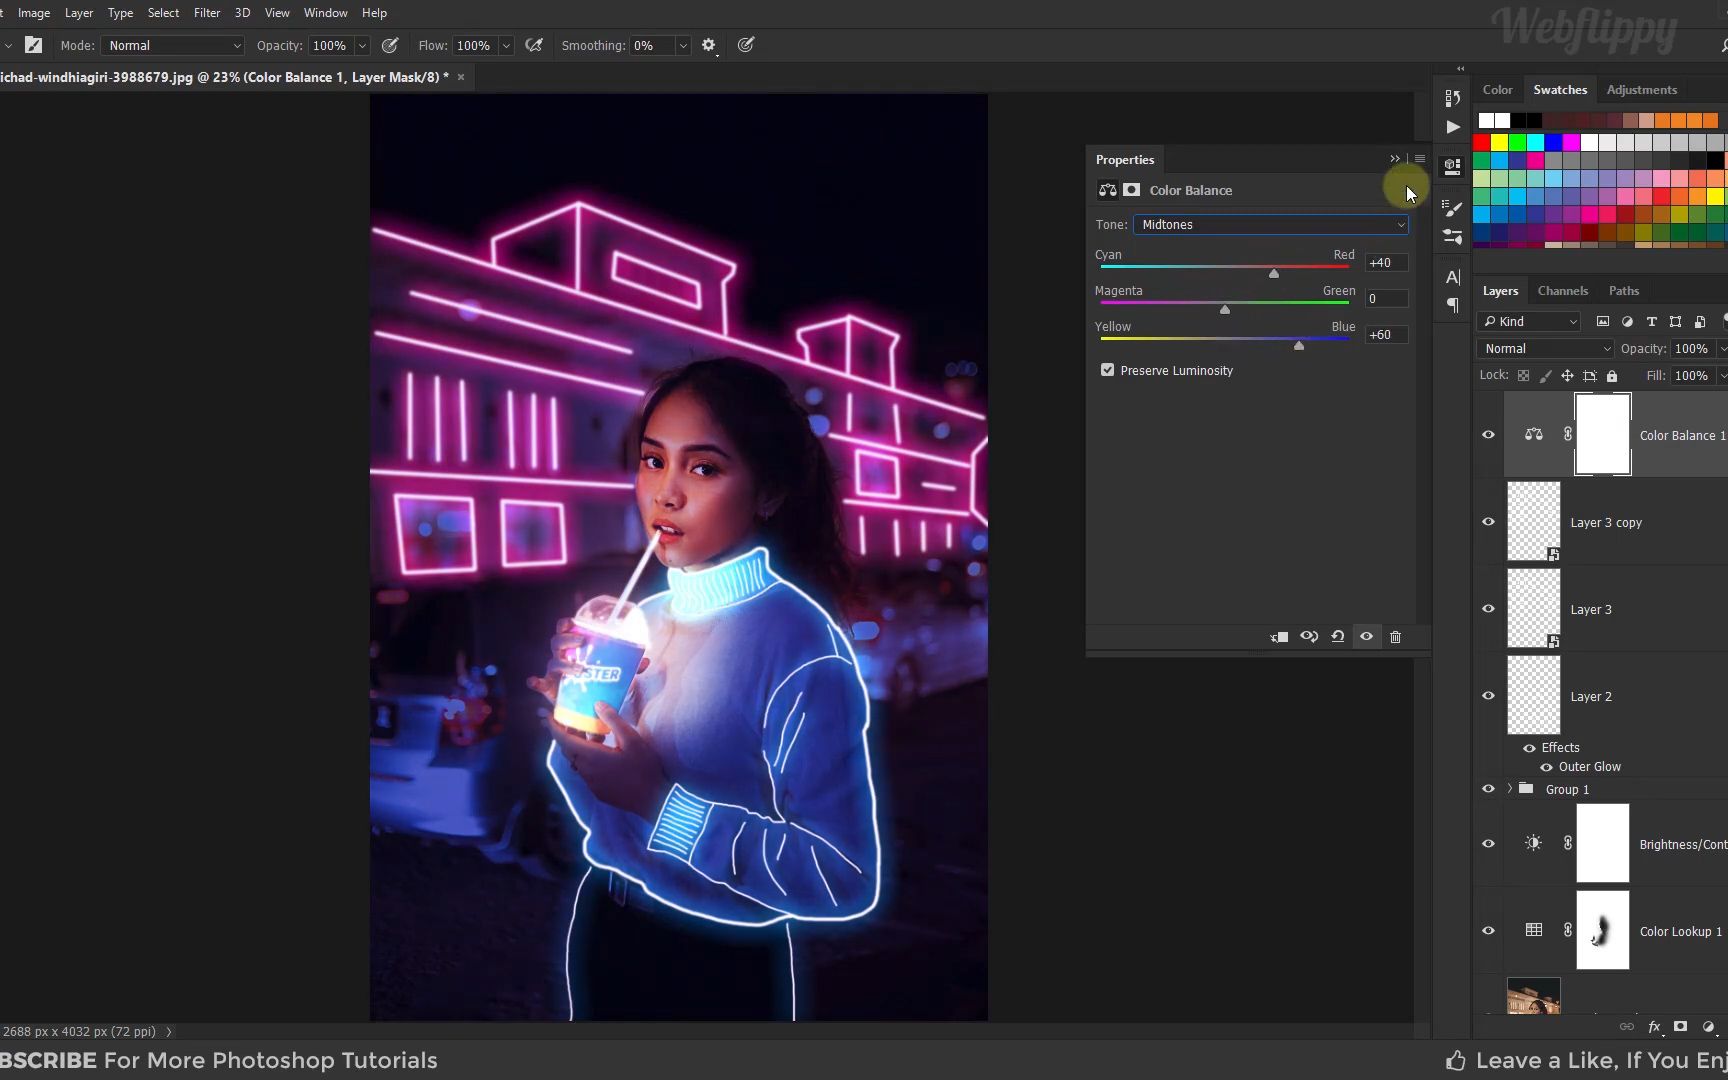Click the Color Balance 1 mask thumbnail
The image size is (1728, 1080).
click(x=1602, y=434)
